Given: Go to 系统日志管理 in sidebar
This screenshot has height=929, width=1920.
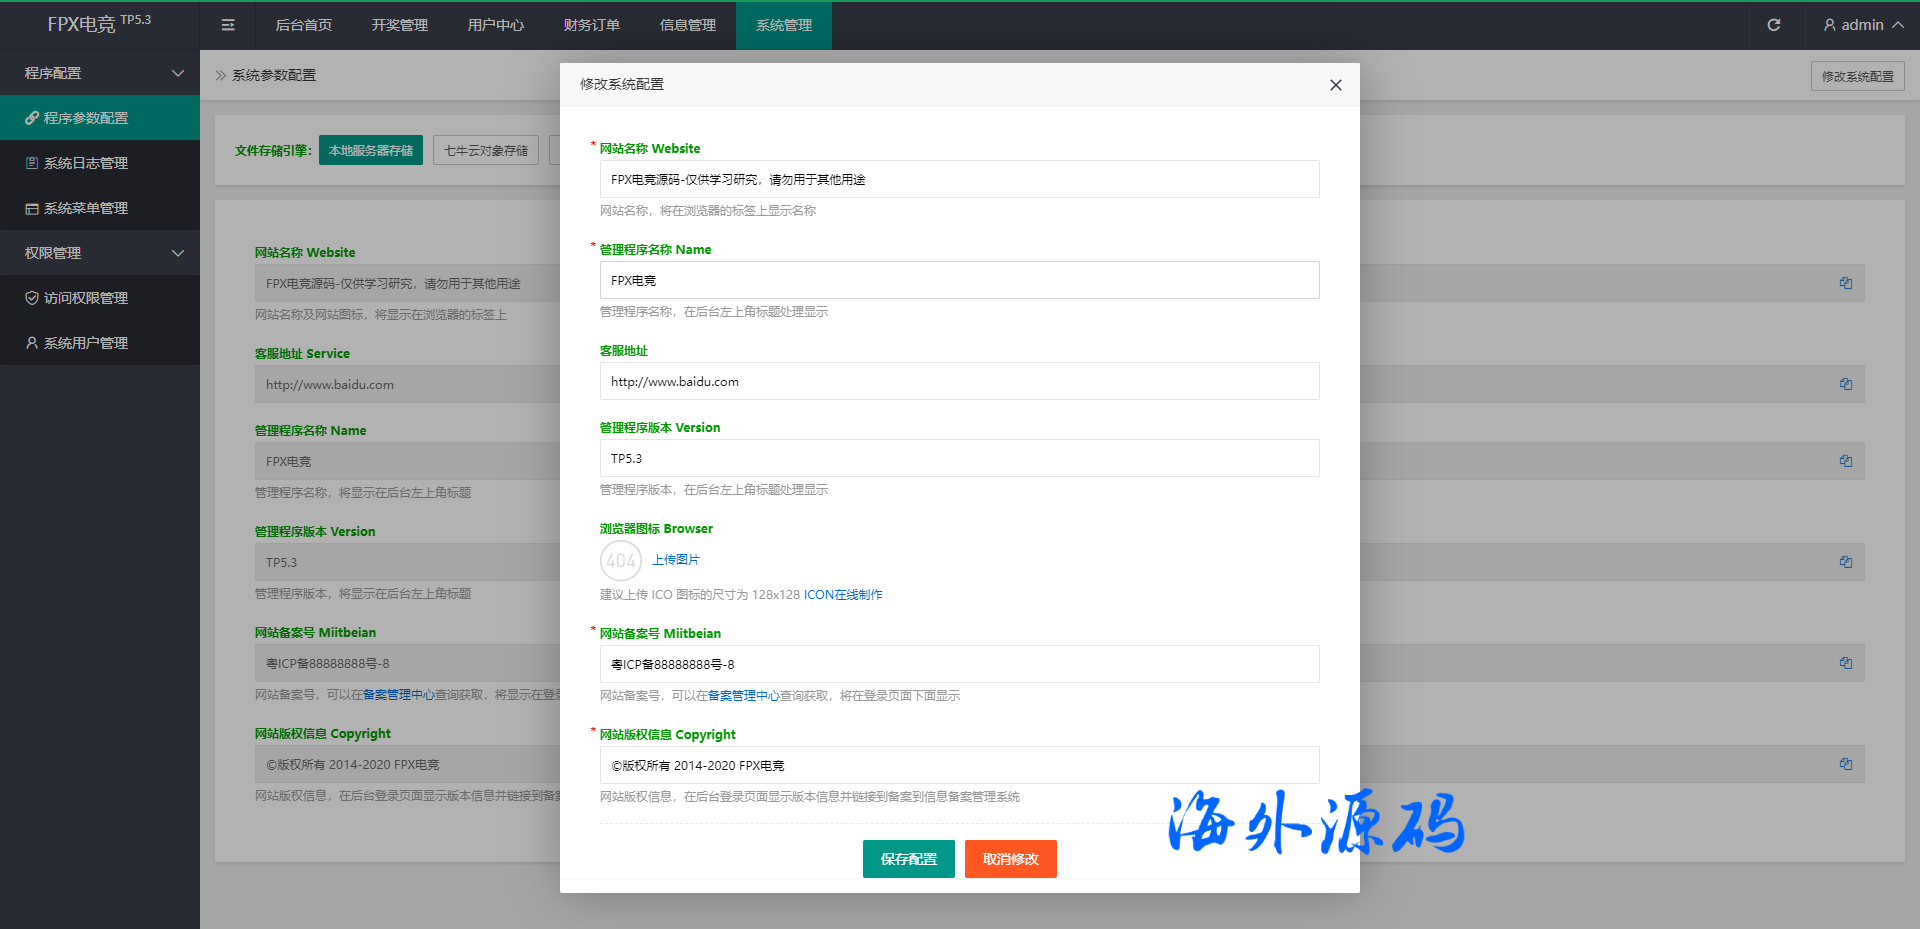Looking at the screenshot, I should tap(86, 163).
